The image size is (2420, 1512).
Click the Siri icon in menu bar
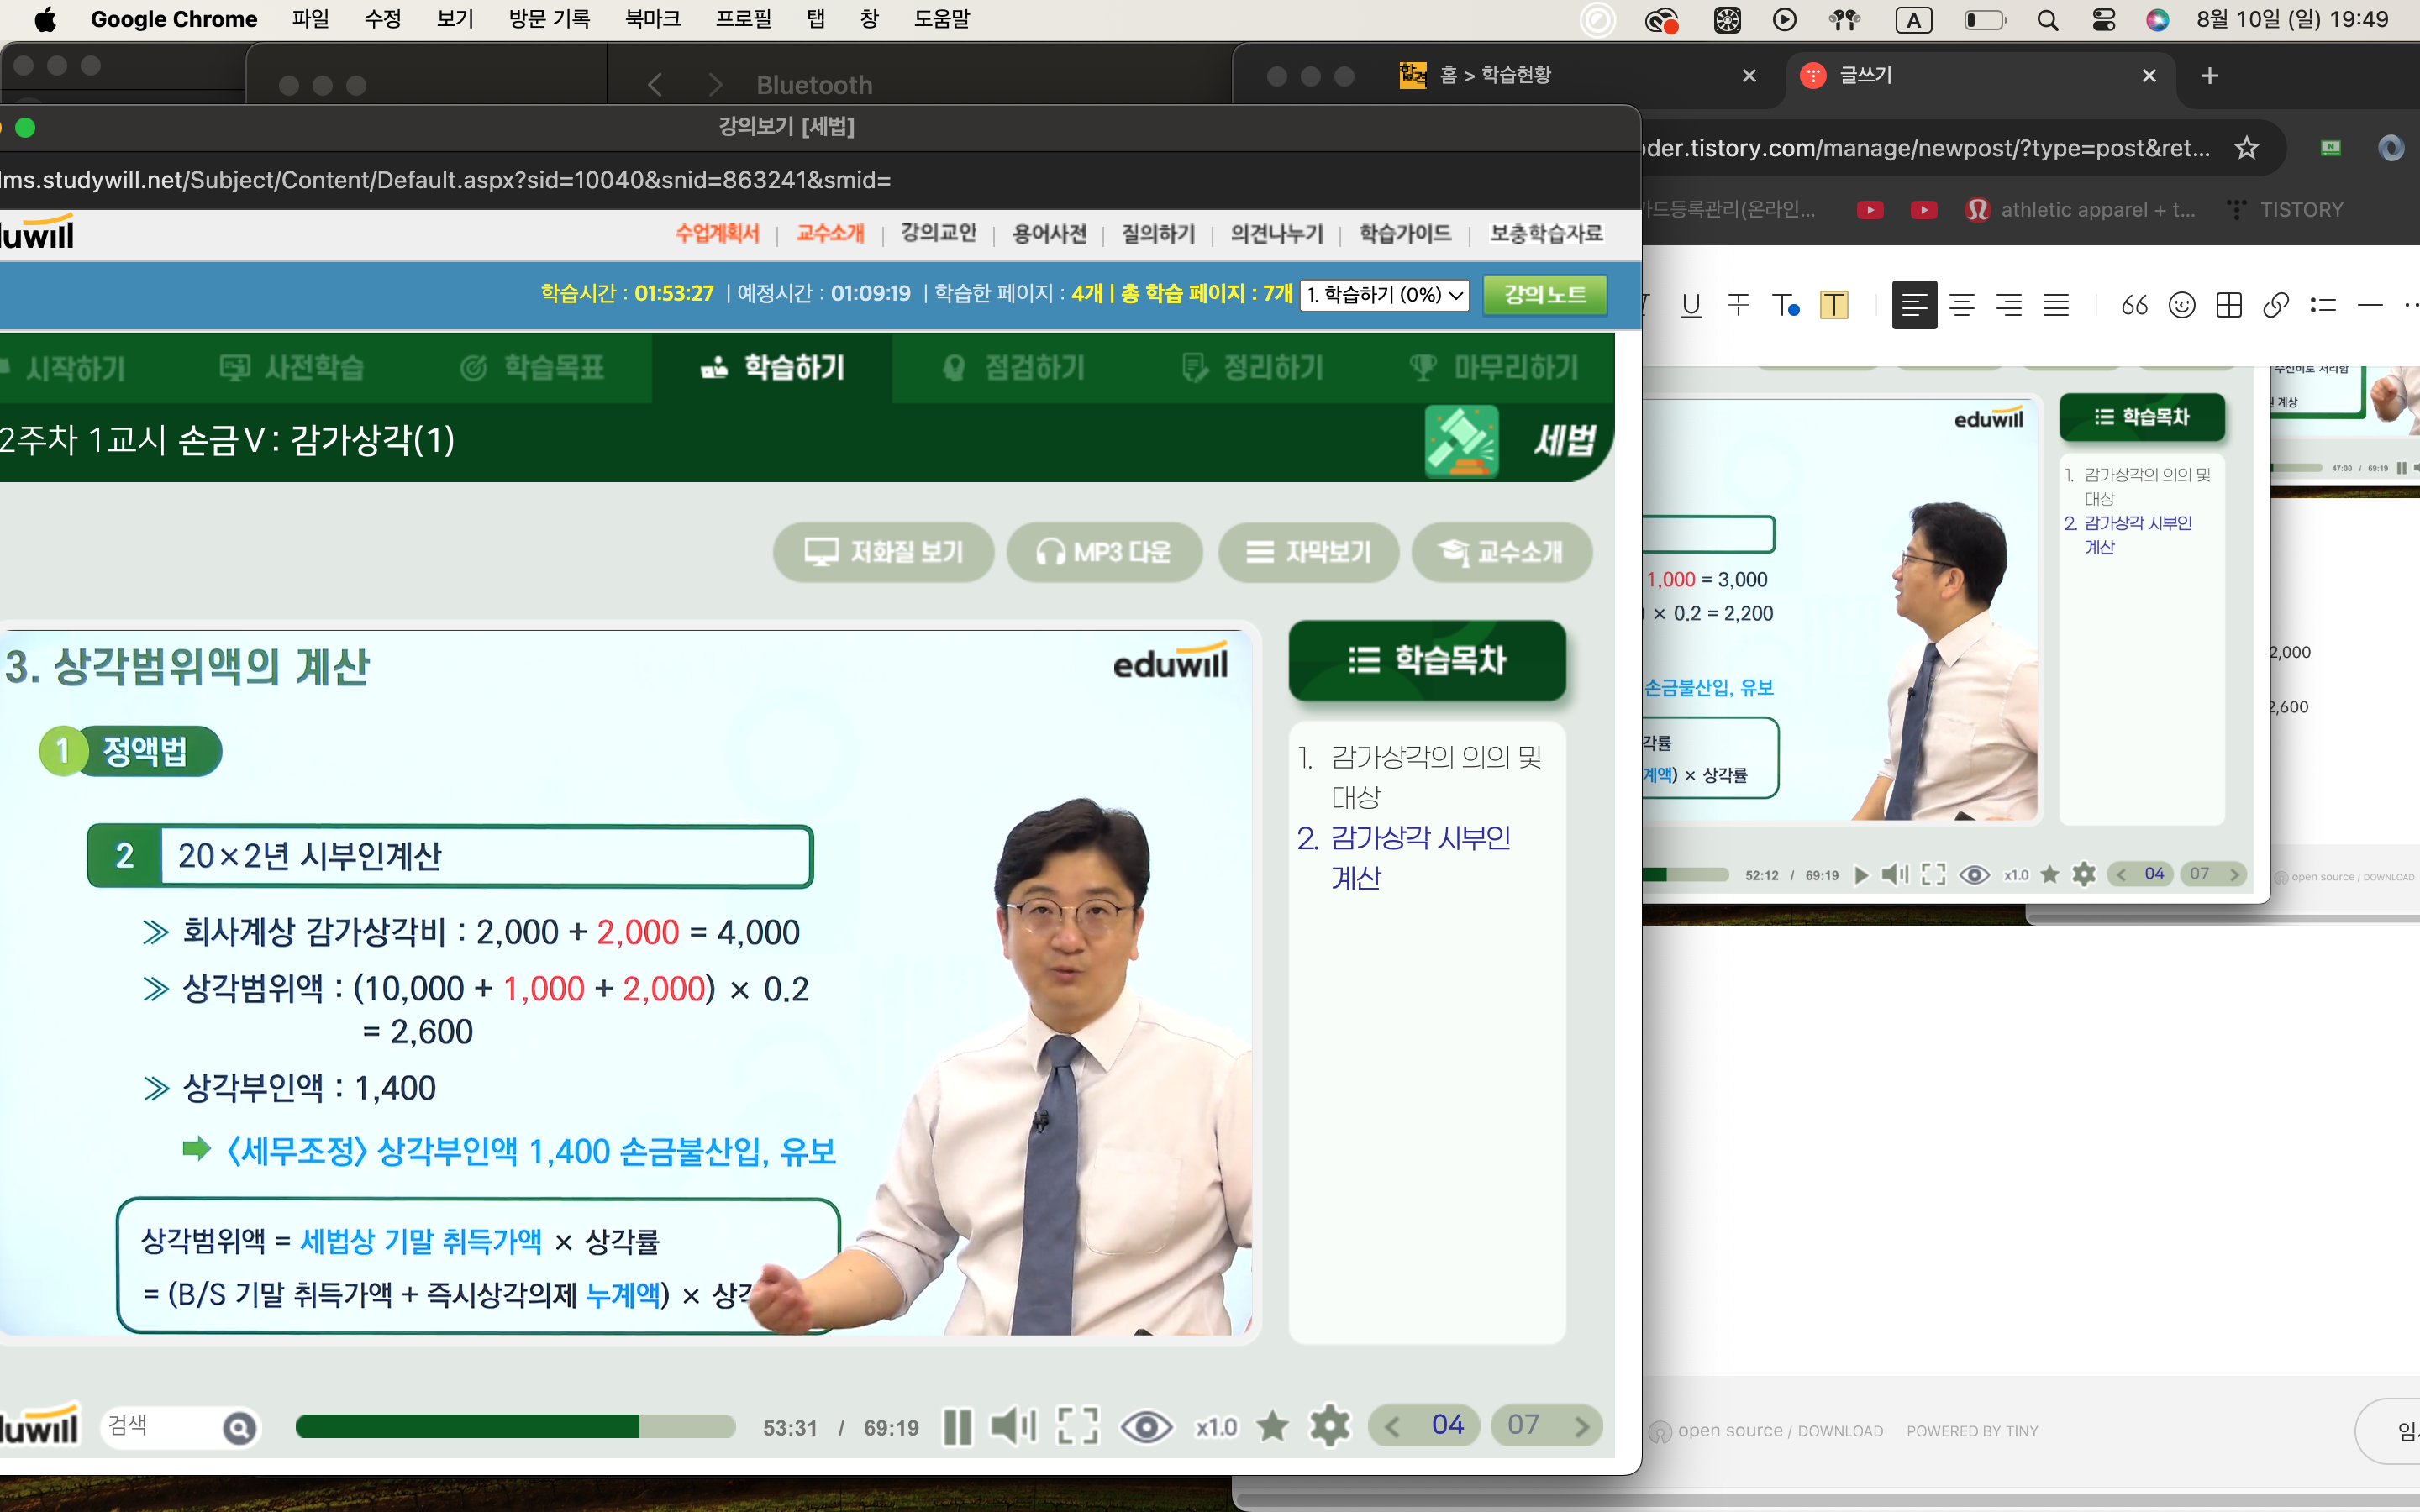(2157, 20)
